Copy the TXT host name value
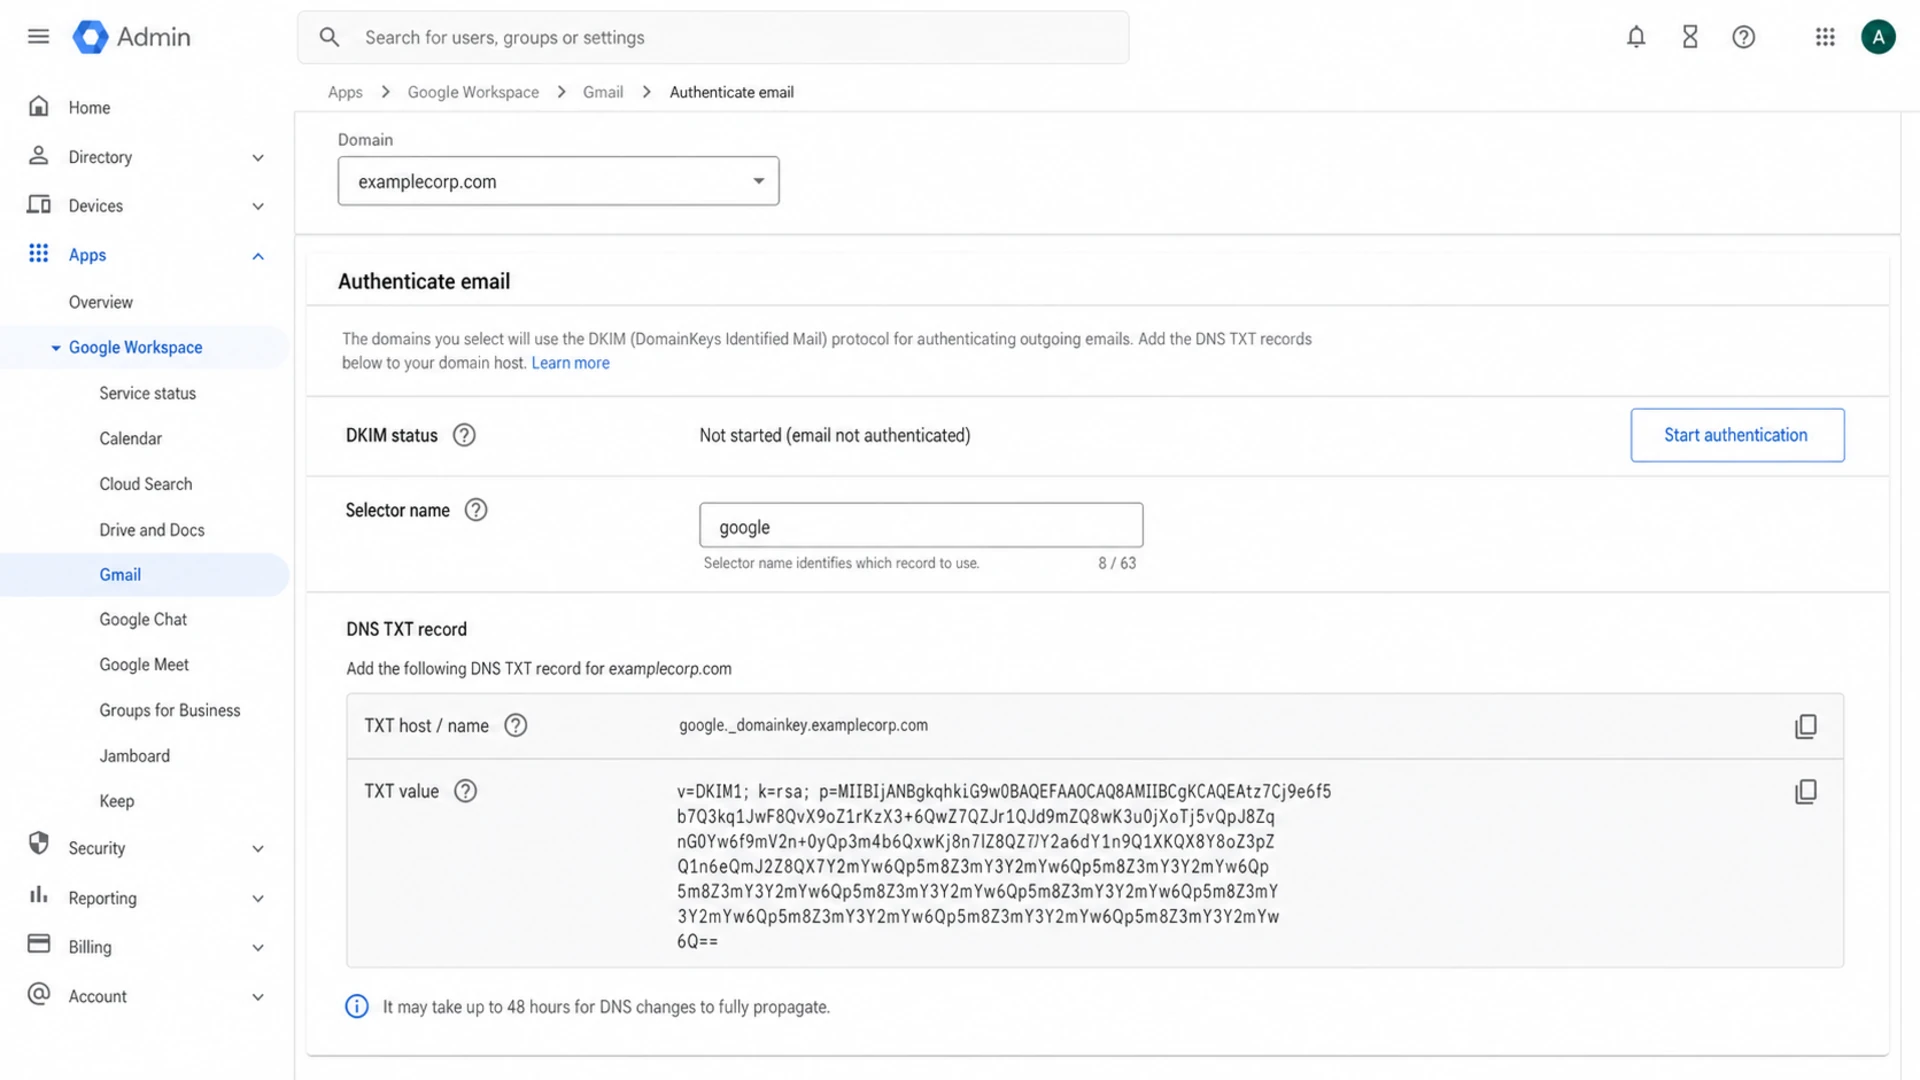The image size is (1920, 1080). [1805, 726]
